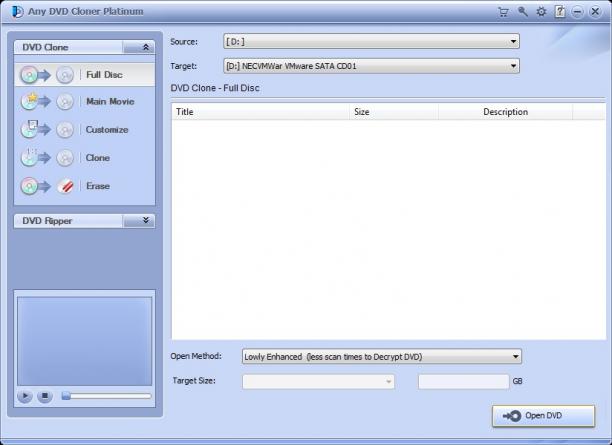Open settings via the gear icon
This screenshot has height=445, width=612.
click(x=541, y=12)
